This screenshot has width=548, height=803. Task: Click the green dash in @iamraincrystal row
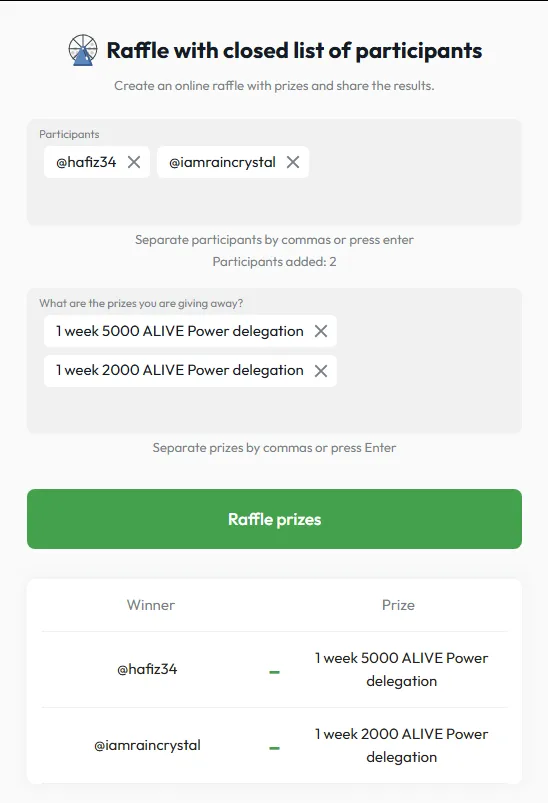pos(275,748)
